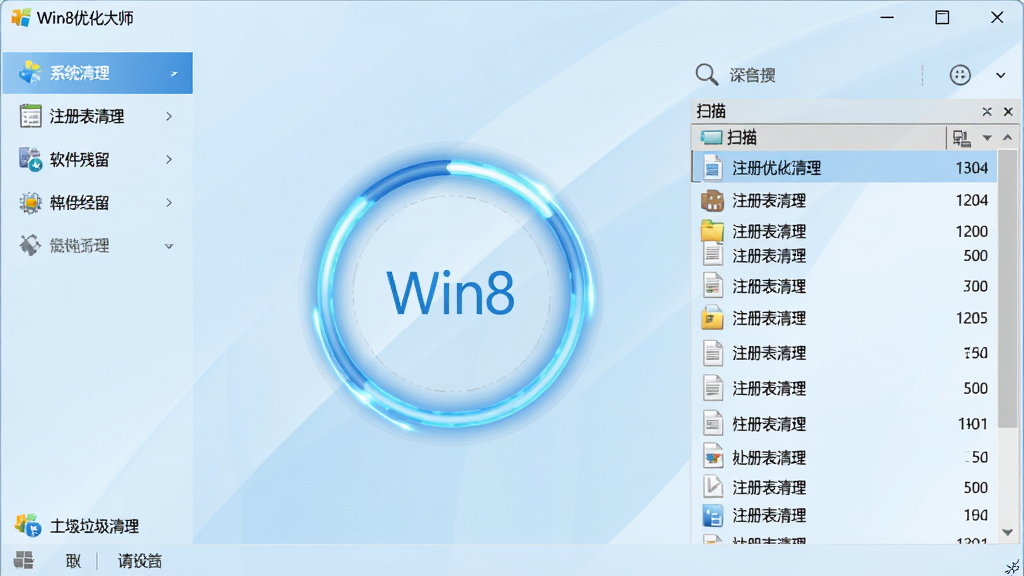Click the blue square icon in the 190 row
Viewport: 1024px width, 576px height.
(x=712, y=516)
